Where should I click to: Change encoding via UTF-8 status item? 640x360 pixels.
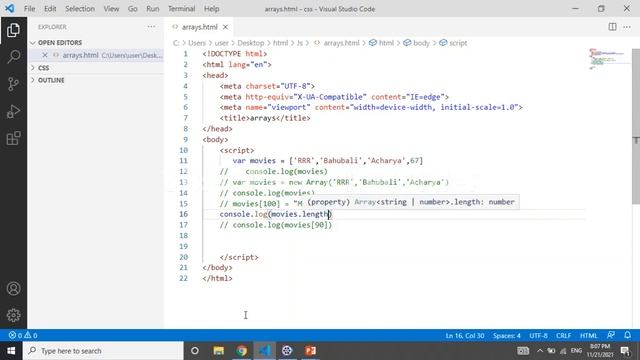(538, 336)
